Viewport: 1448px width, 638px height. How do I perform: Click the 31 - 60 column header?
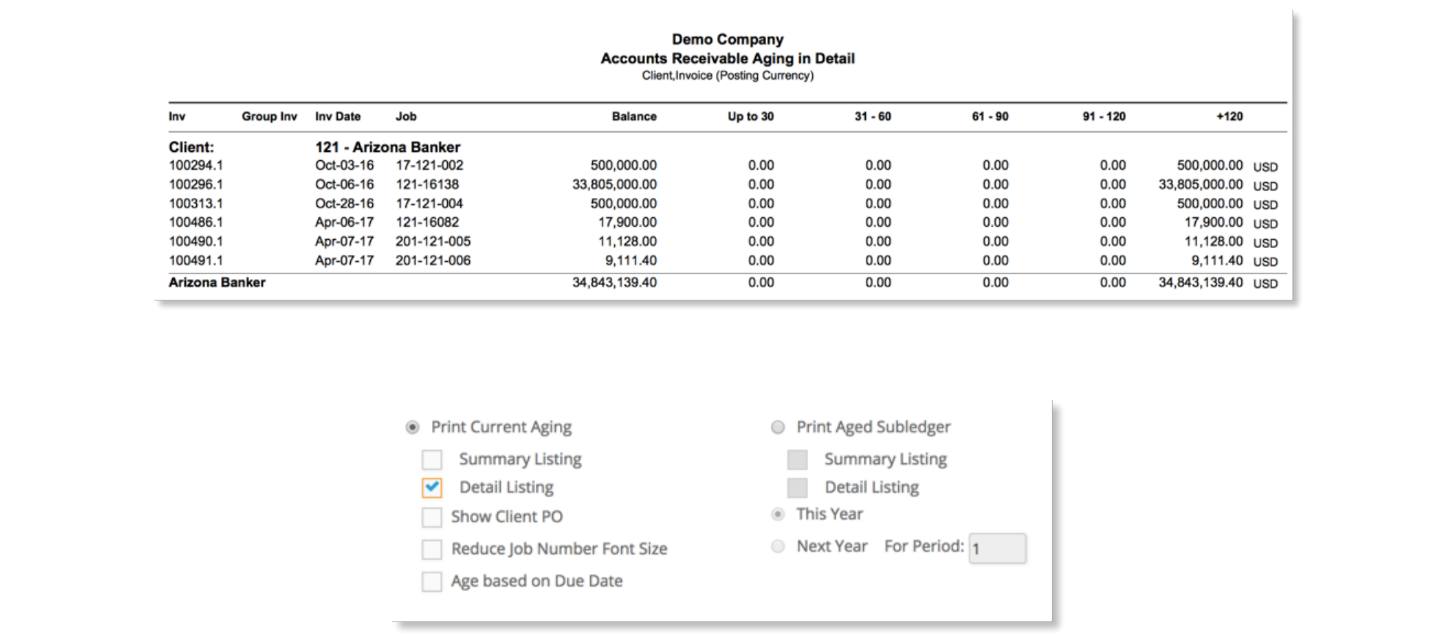(x=872, y=117)
